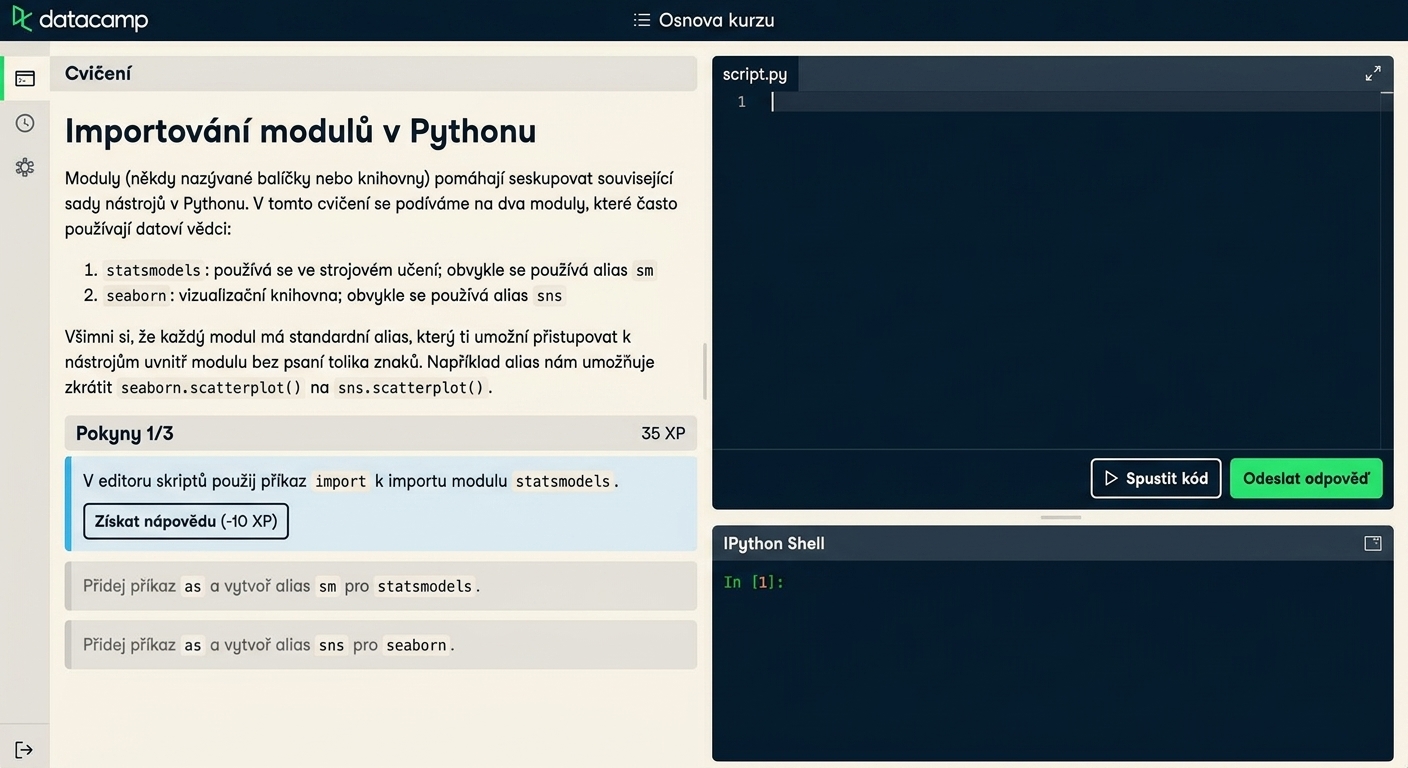Submit answer with Odeslat odpověď
This screenshot has width=1408, height=768.
coord(1306,478)
